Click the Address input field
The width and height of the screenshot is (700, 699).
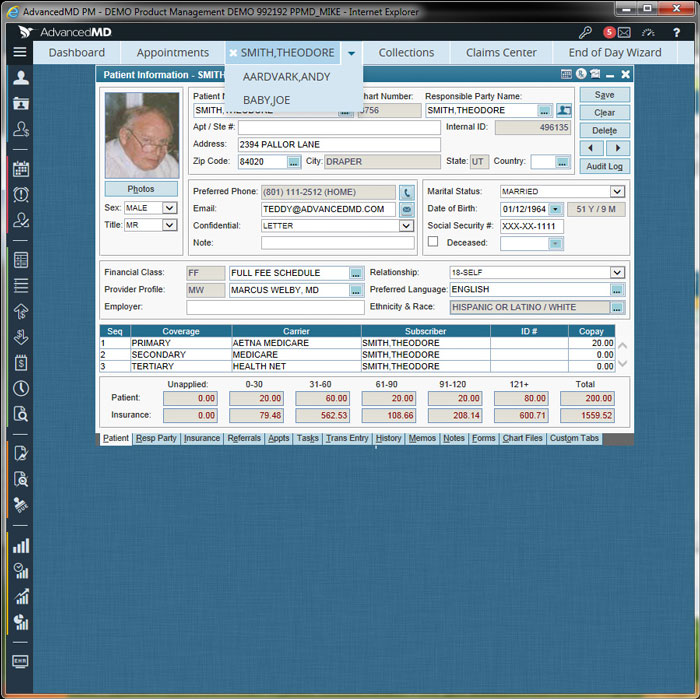[338, 144]
